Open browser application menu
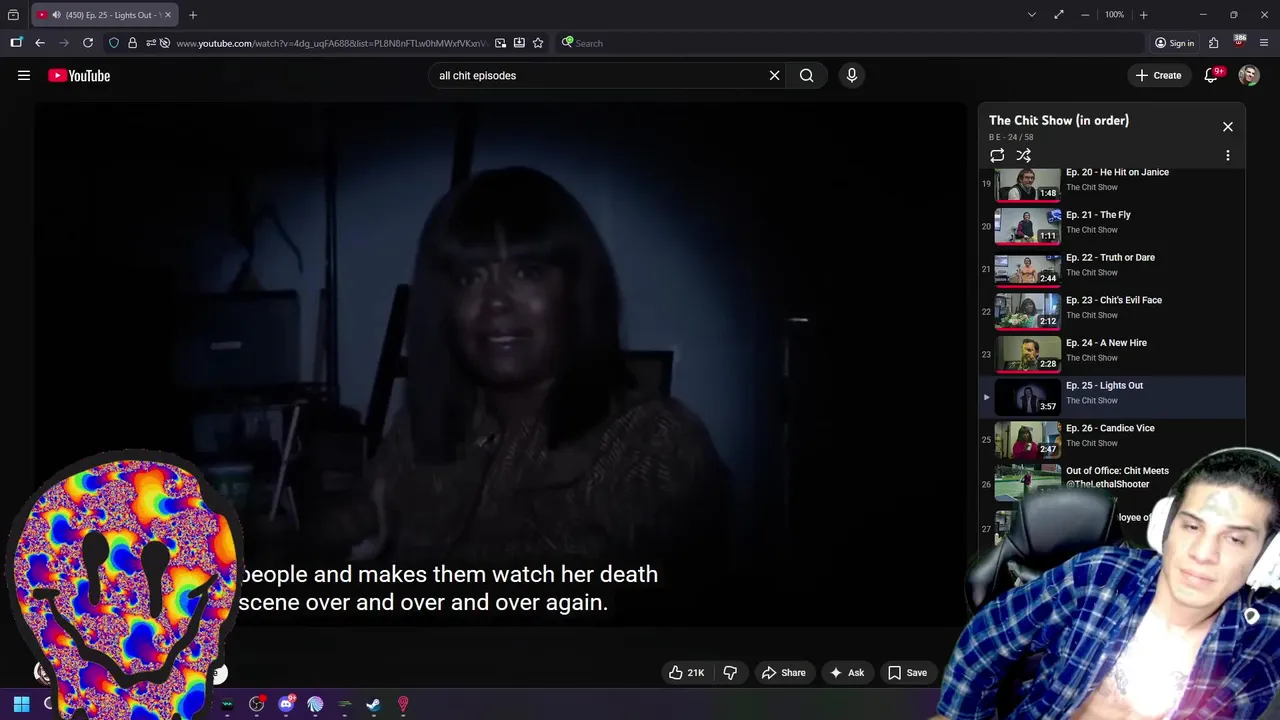 pos(1265,43)
